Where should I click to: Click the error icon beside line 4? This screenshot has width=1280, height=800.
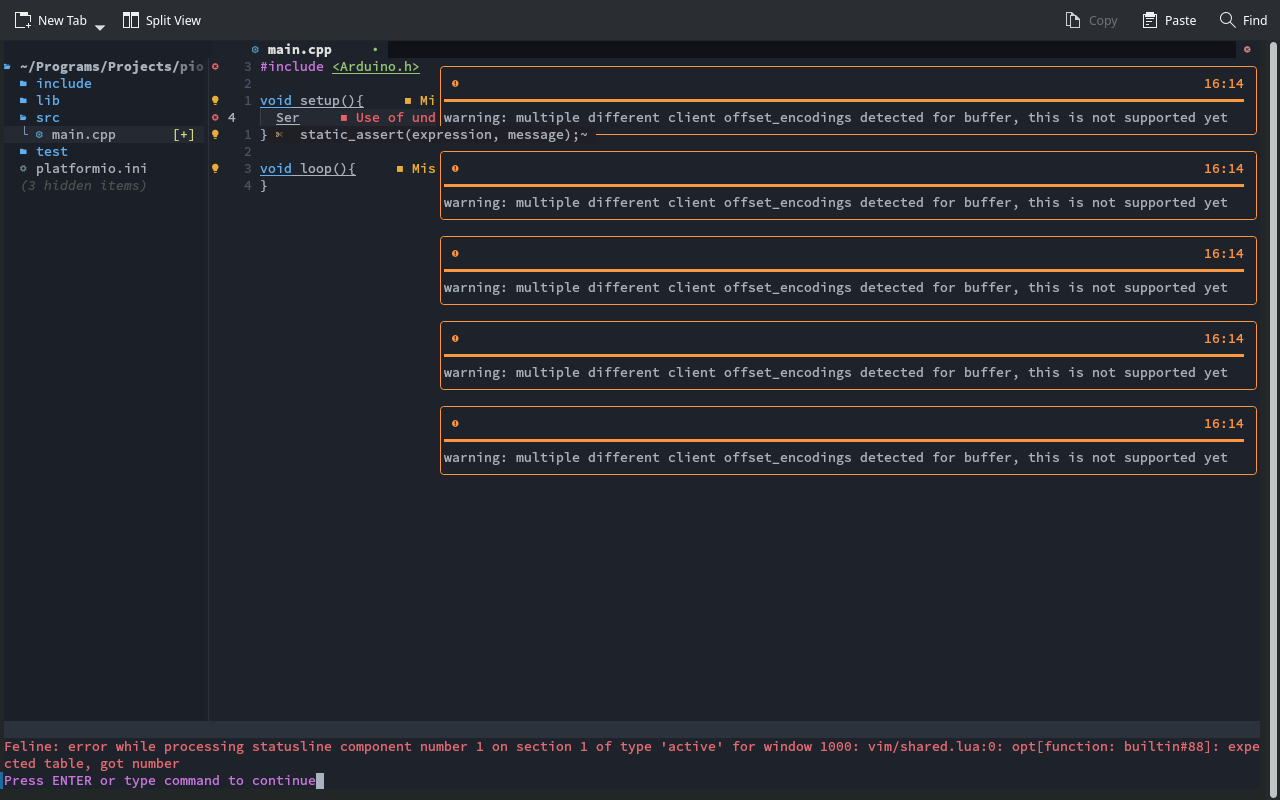click(215, 117)
